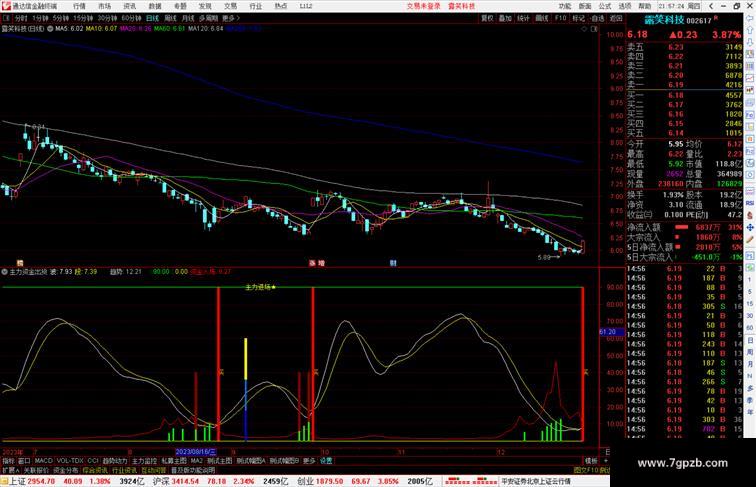Click the pencil draw icon in right sidebar

(x=750, y=239)
